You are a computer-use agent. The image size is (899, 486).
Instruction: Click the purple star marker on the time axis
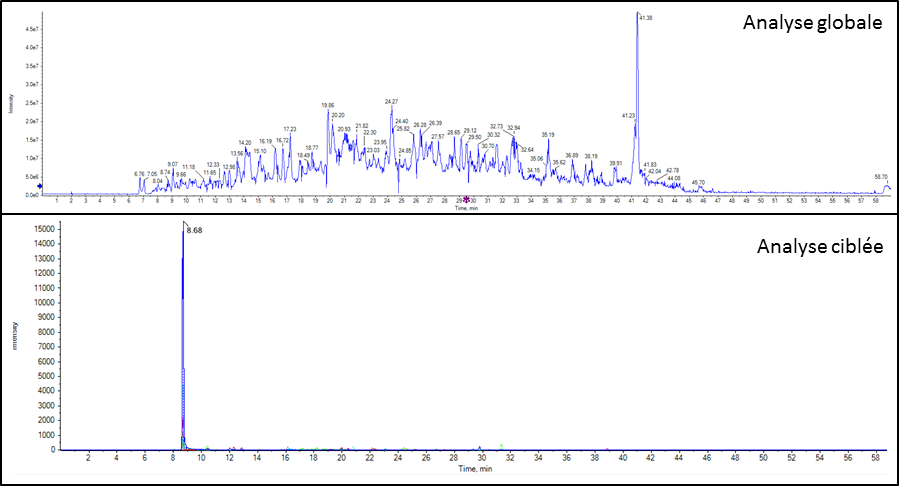pos(466,199)
